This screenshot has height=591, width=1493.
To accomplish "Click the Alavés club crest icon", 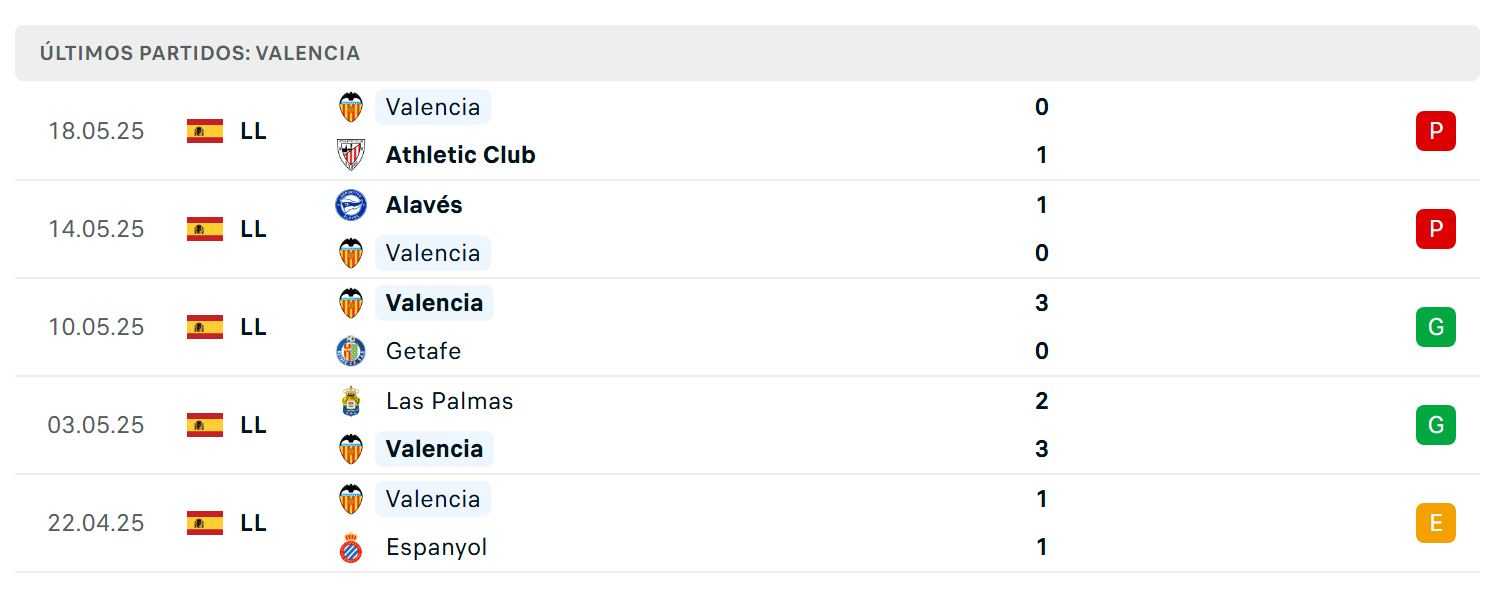I will (351, 205).
